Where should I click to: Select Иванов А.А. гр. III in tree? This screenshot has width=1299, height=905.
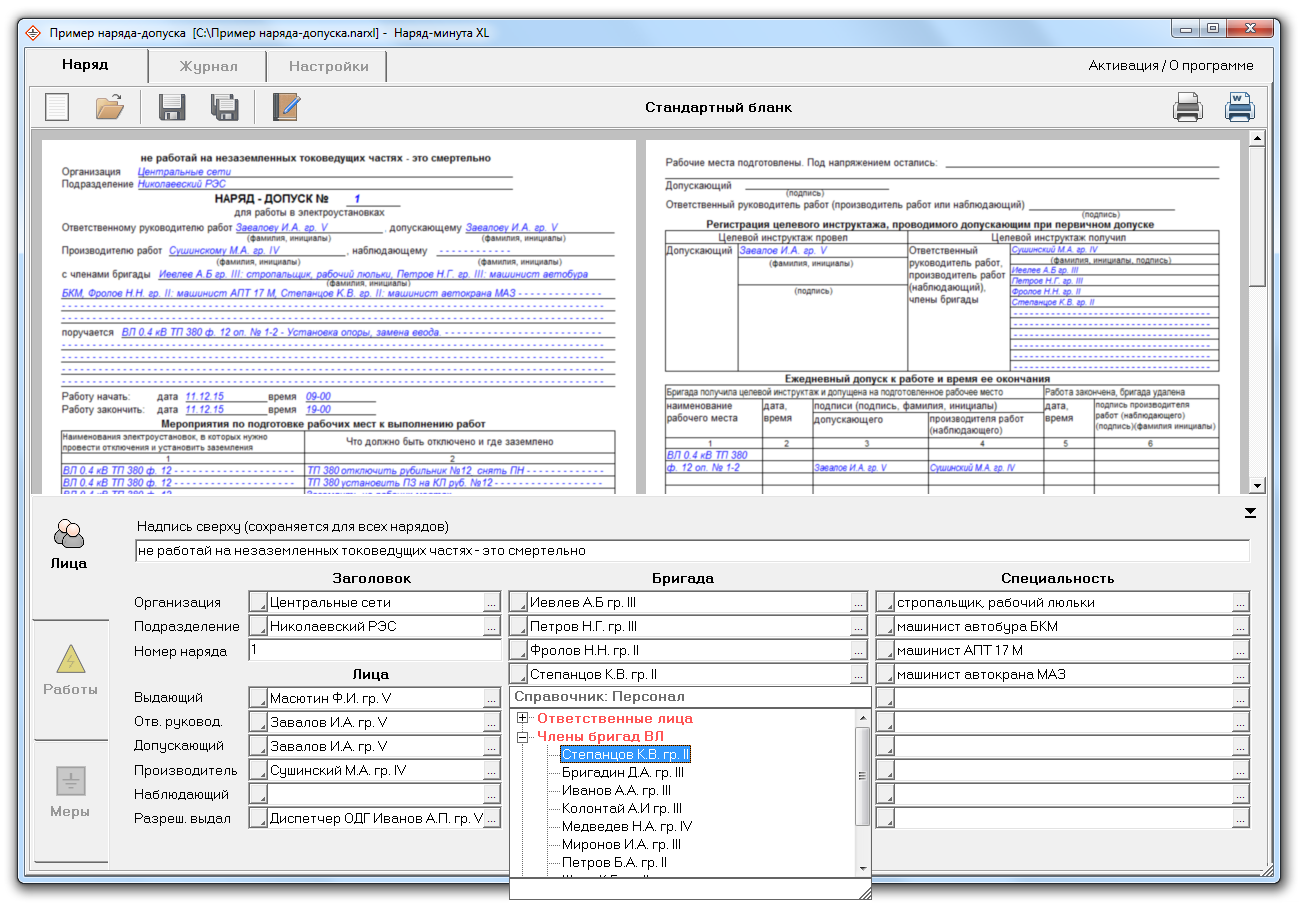616,790
